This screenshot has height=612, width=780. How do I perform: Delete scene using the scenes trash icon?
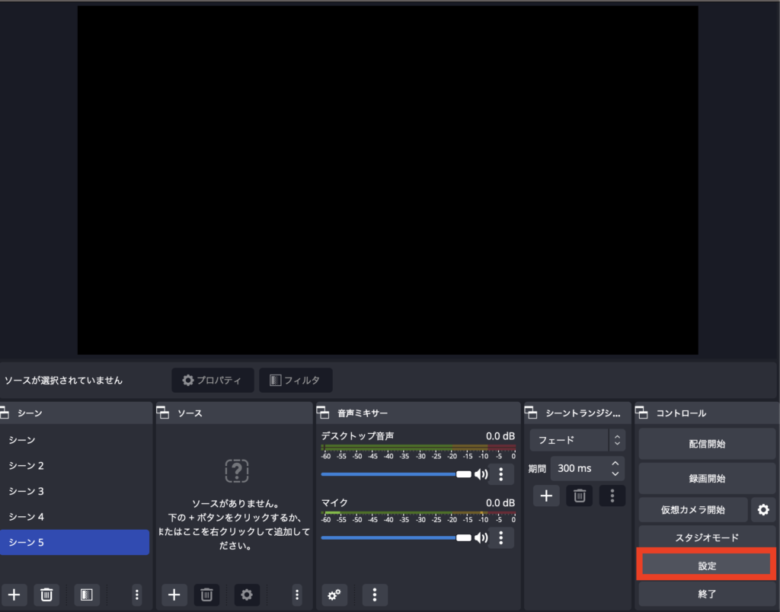[x=46, y=595]
